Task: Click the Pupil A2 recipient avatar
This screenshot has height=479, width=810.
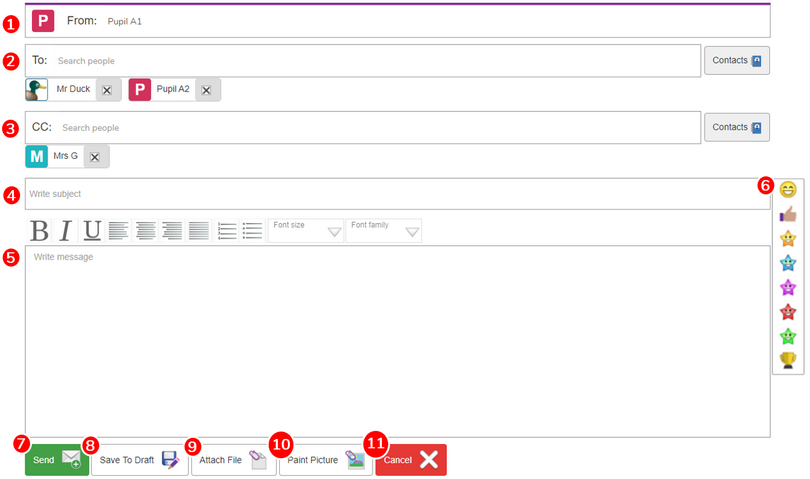Action: coord(139,89)
